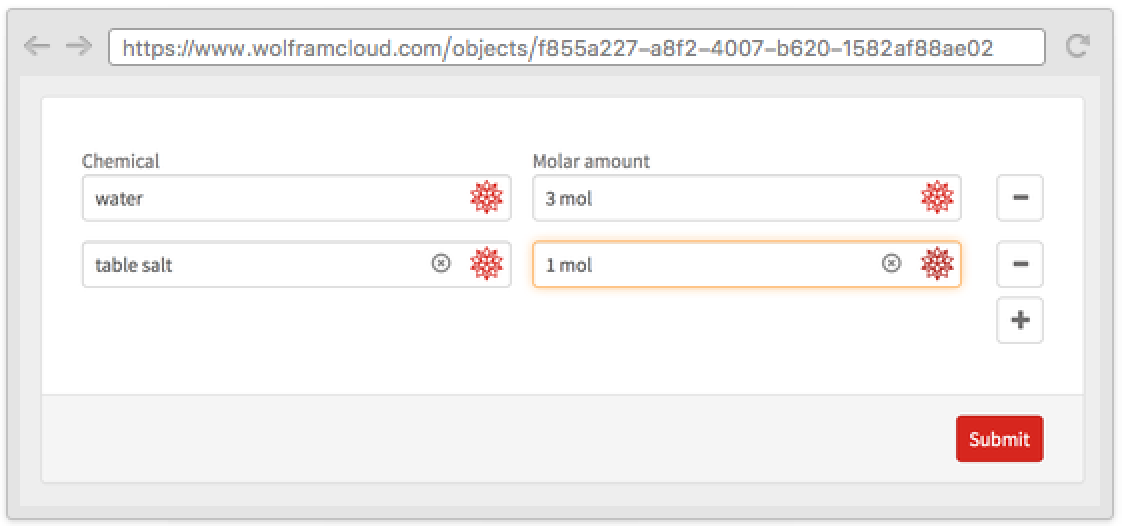Click the browser back arrow
The height and width of the screenshot is (530, 1122).
pyautogui.click(x=37, y=46)
